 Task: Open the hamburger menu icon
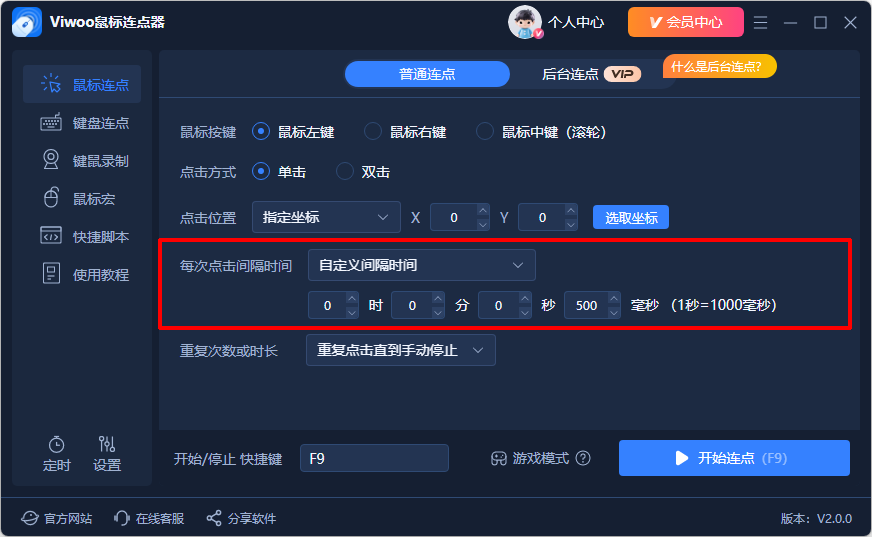[760, 22]
